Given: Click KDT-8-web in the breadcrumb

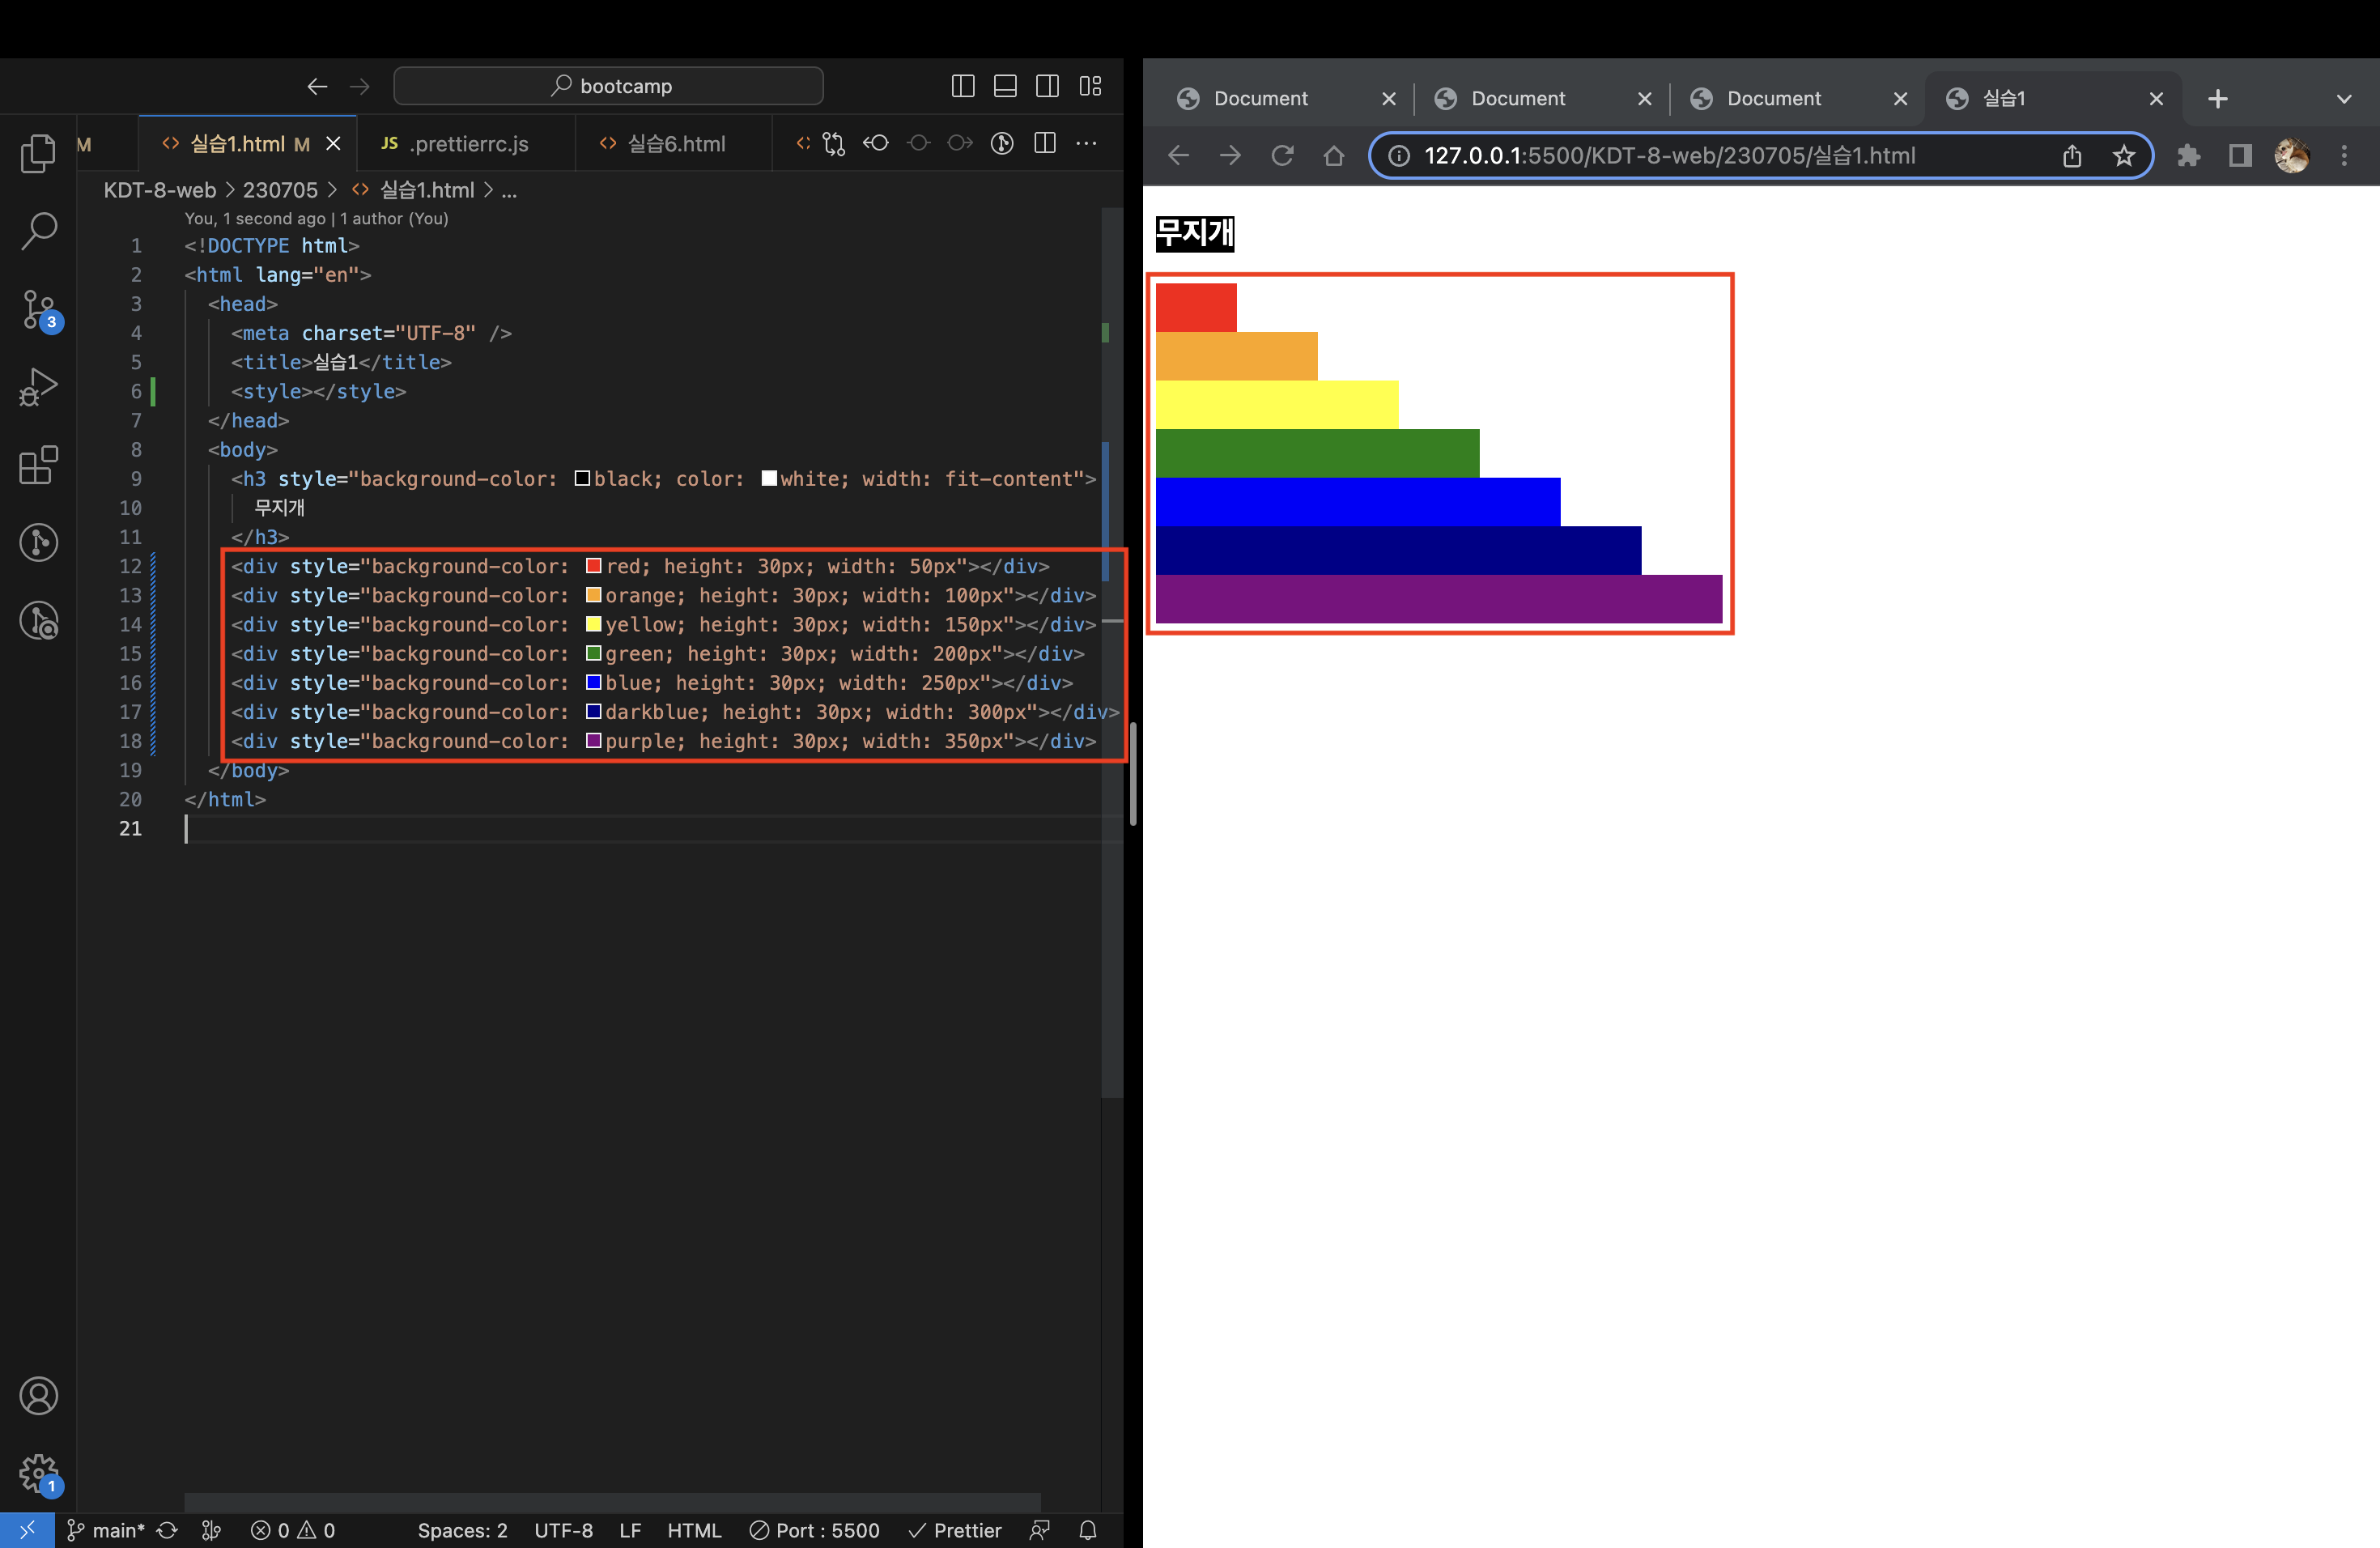Looking at the screenshot, I should (x=160, y=190).
